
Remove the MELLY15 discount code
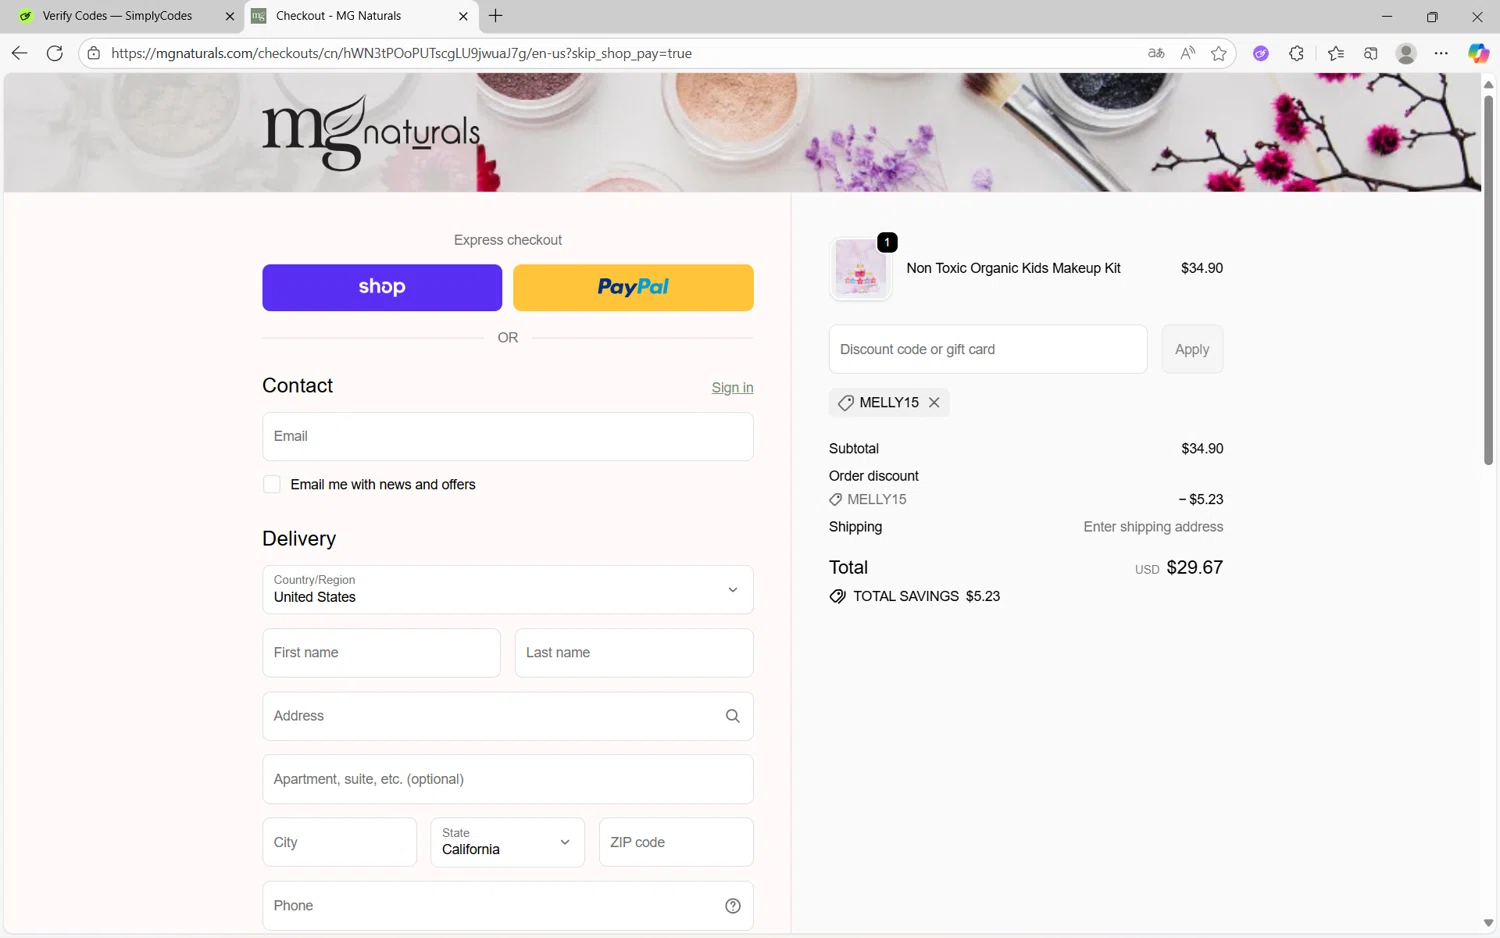(x=934, y=402)
